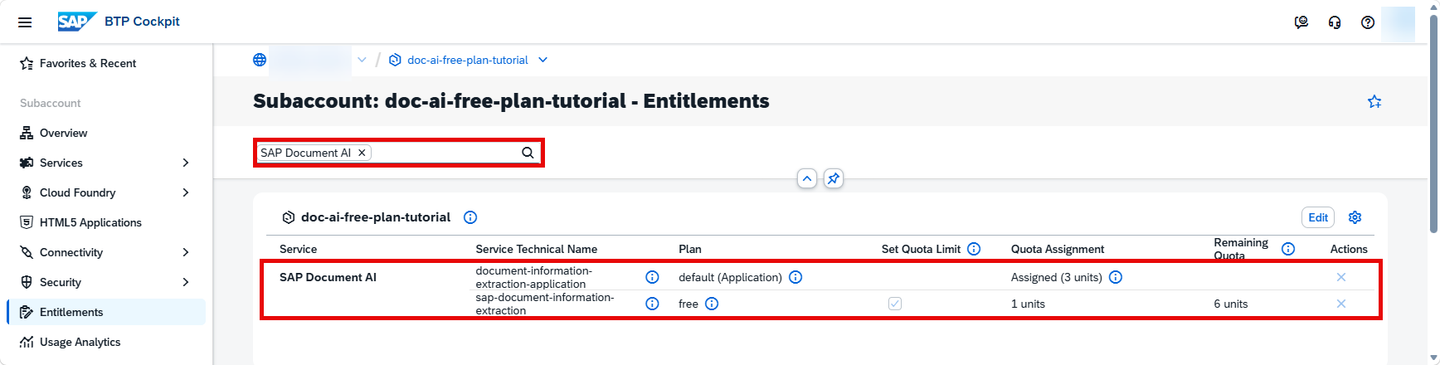The height and width of the screenshot is (365, 1440).
Task: Delete the default (Application) plan row
Action: (x=1341, y=277)
